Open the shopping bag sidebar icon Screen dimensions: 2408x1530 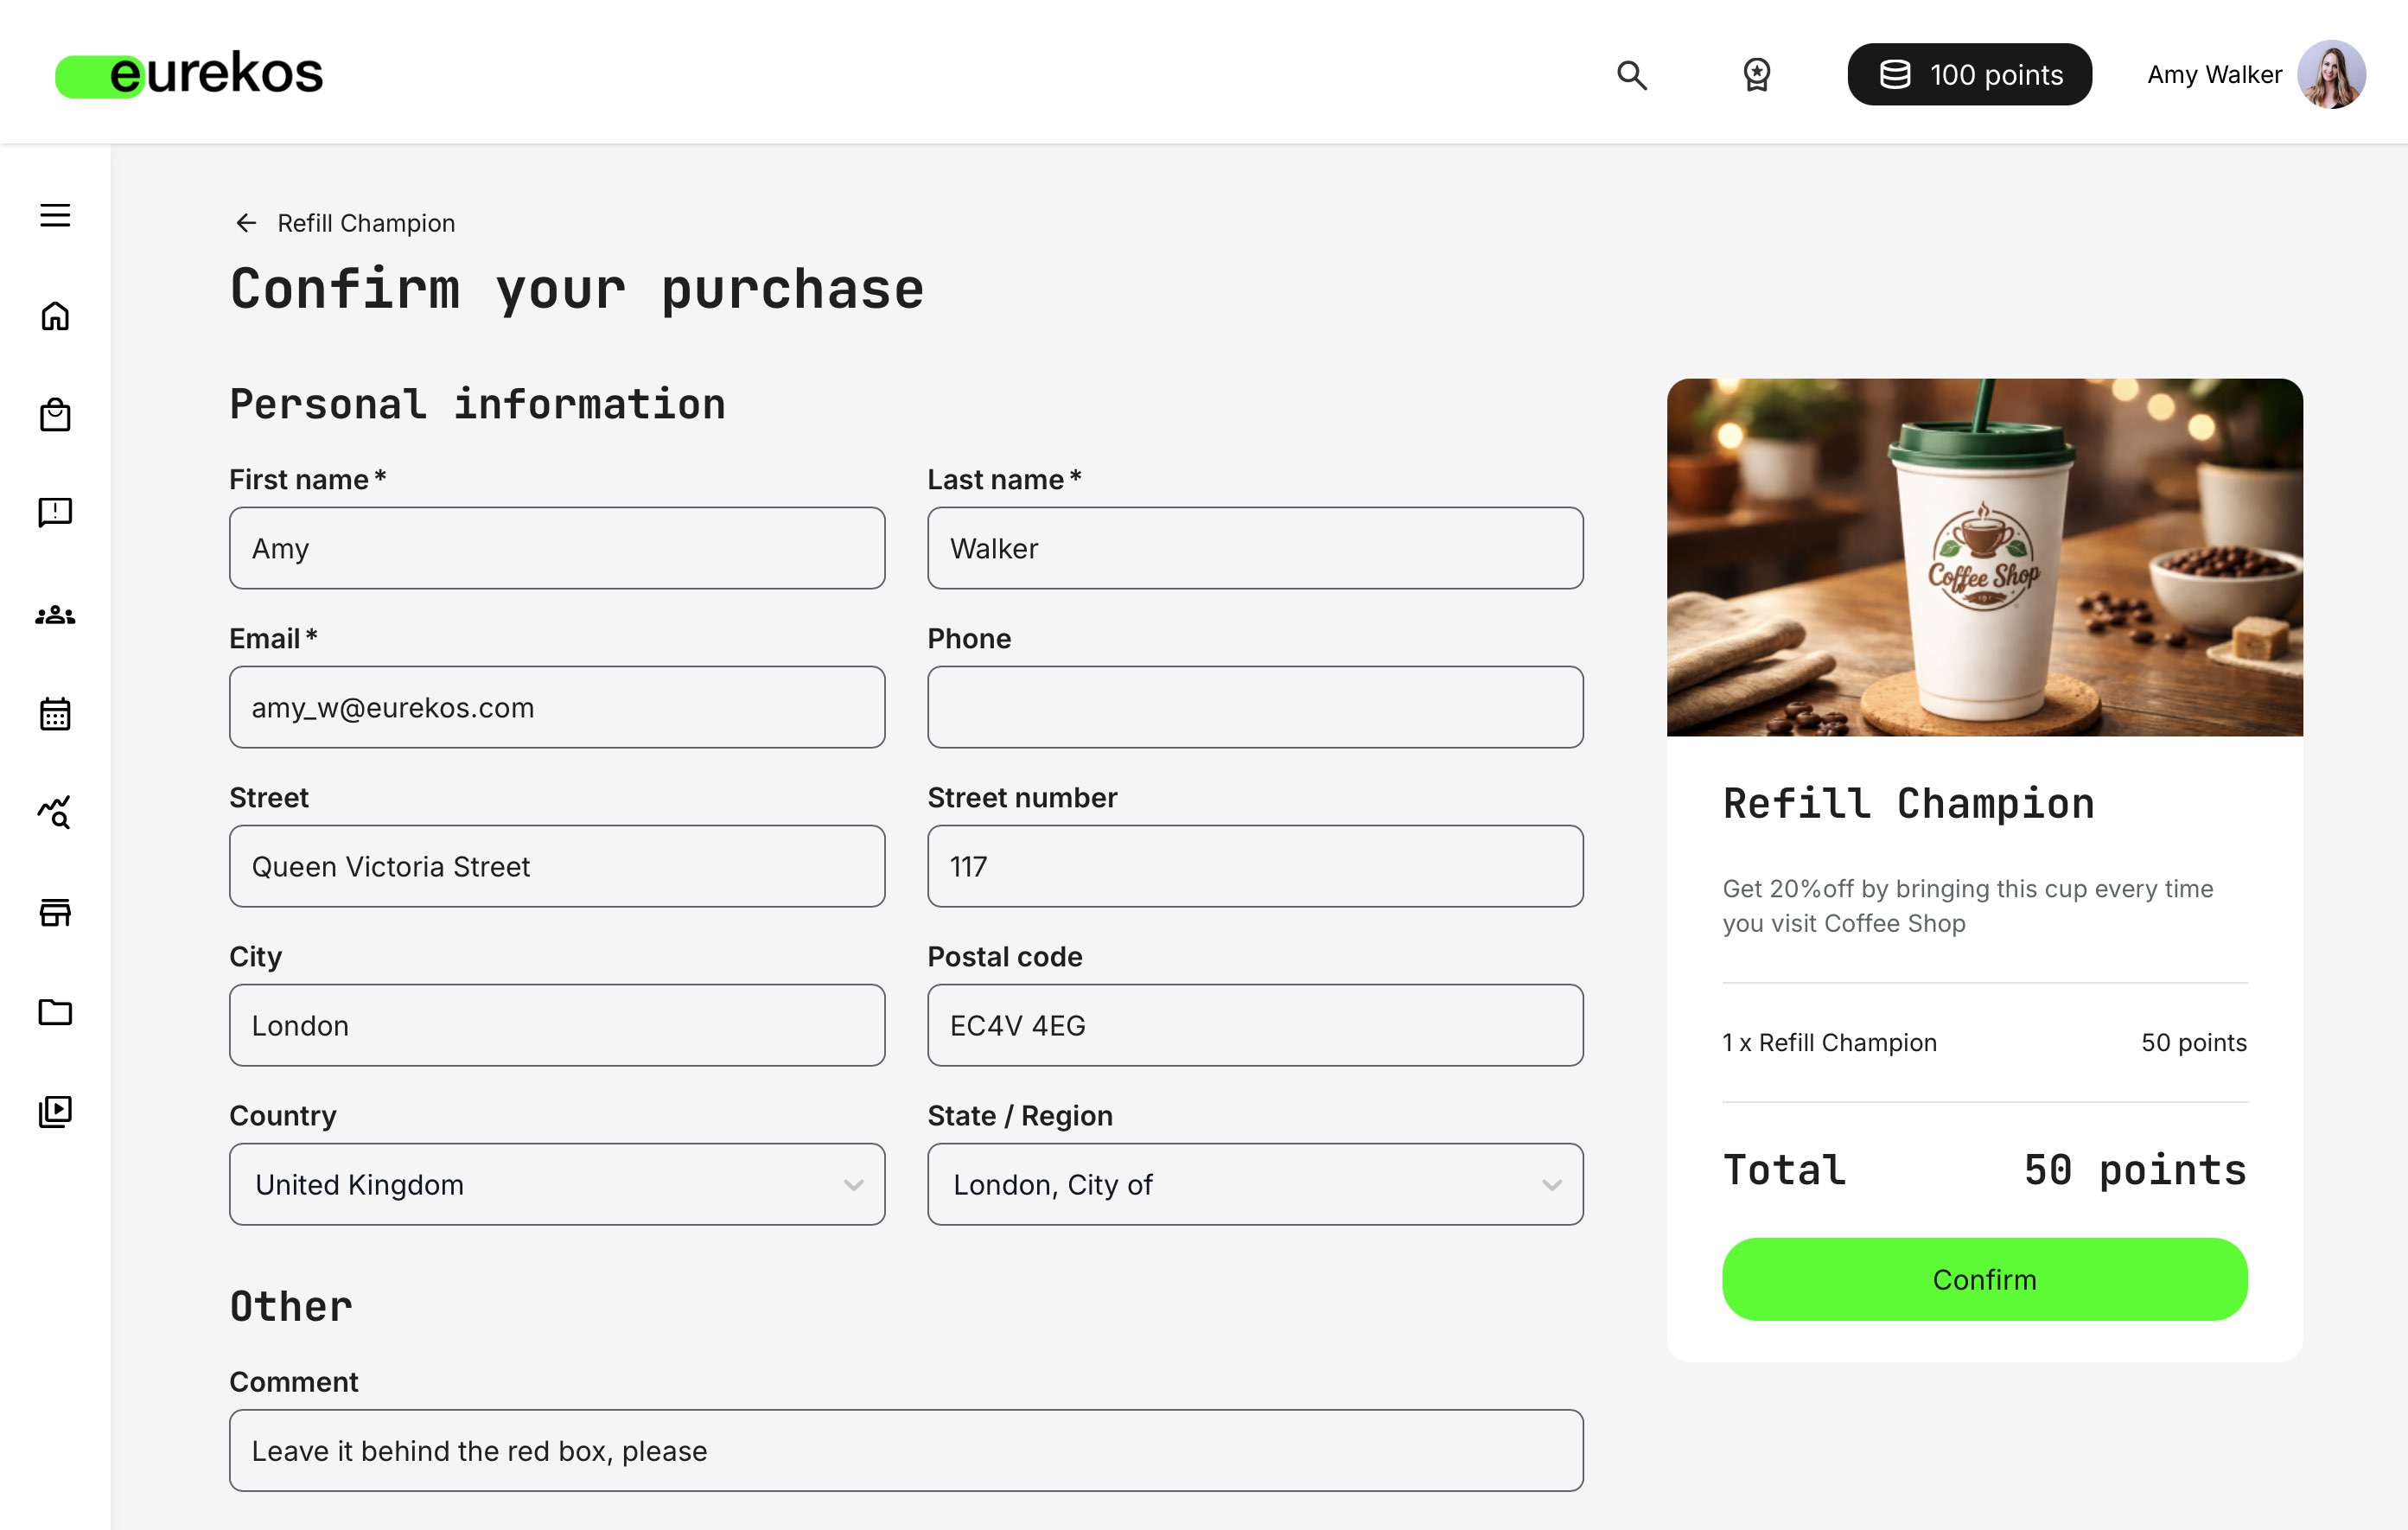point(55,414)
